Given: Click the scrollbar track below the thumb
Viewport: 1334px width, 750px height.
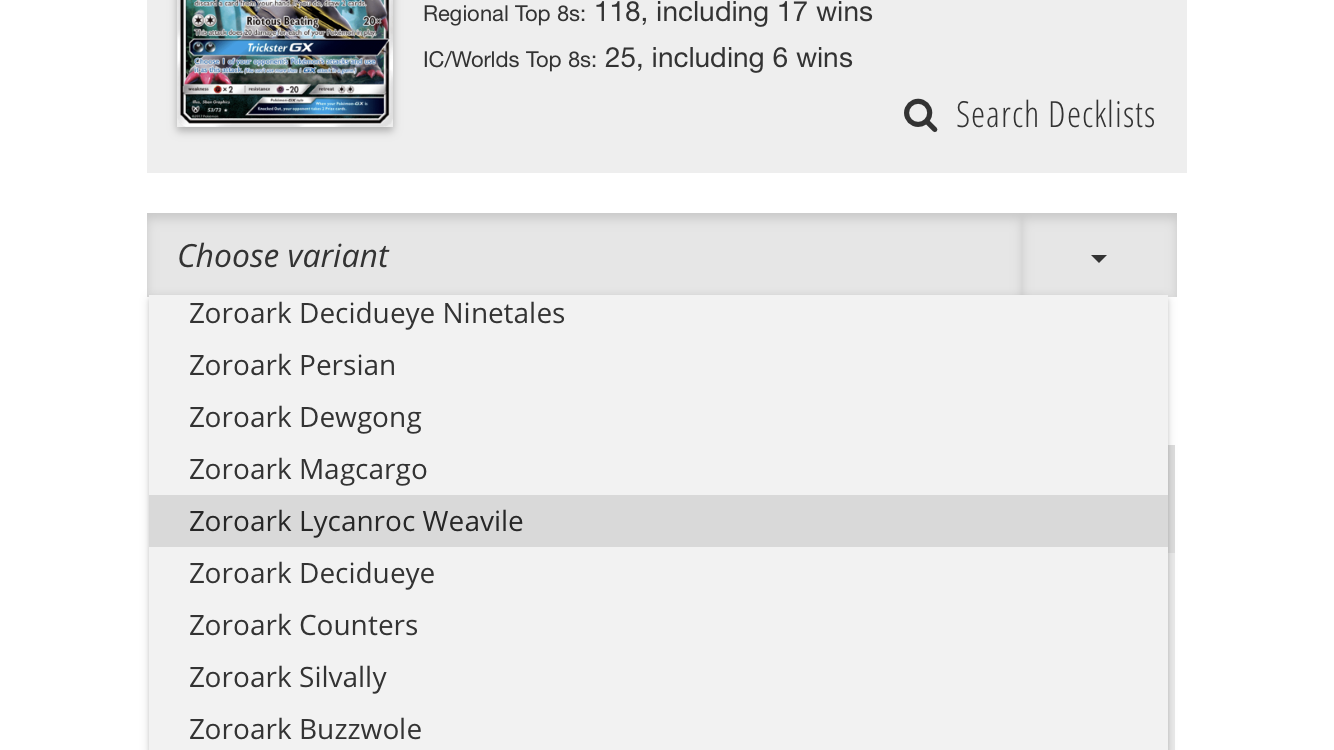Looking at the screenshot, I should click(x=1171, y=650).
